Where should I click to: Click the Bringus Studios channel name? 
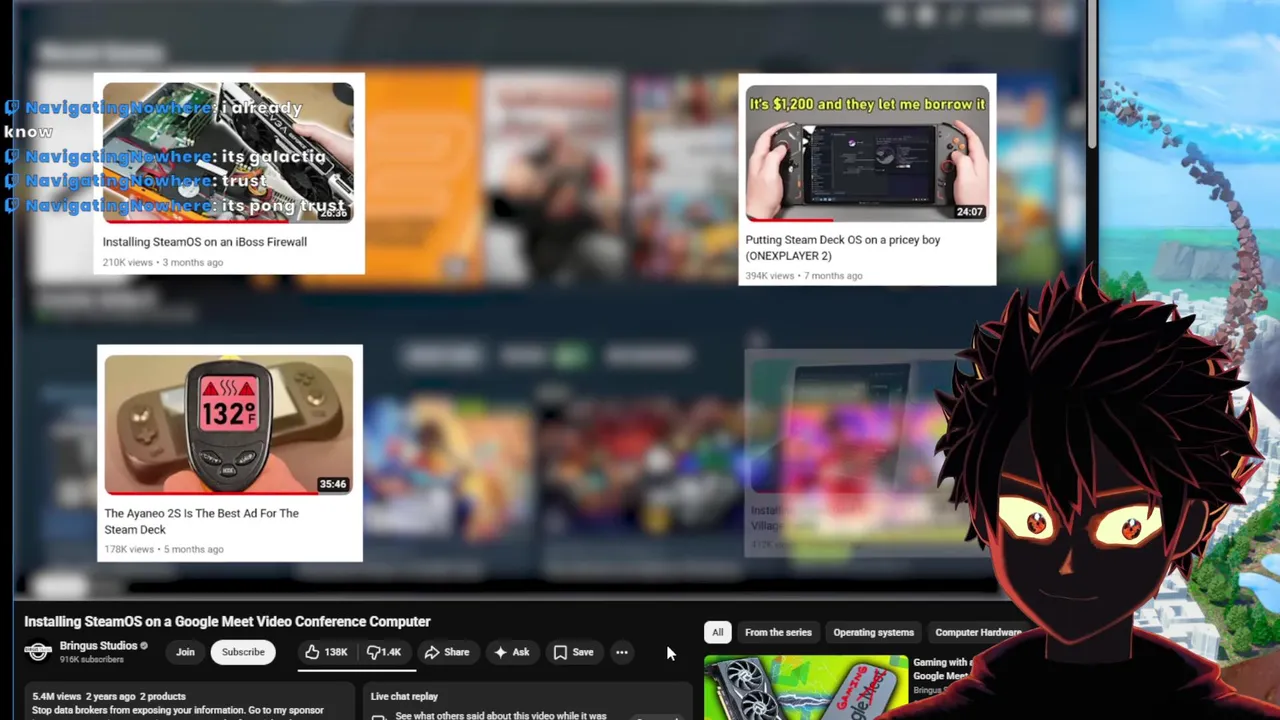pyautogui.click(x=98, y=646)
